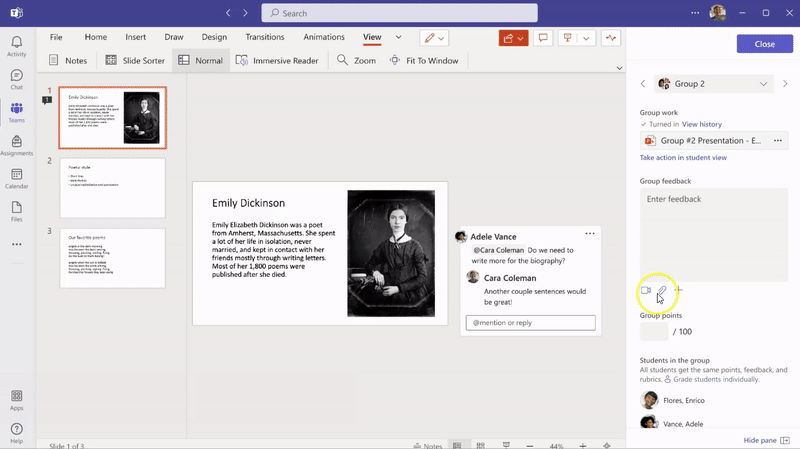Collapse the ribbon with the chevron
The width and height of the screenshot is (800, 449).
point(619,68)
